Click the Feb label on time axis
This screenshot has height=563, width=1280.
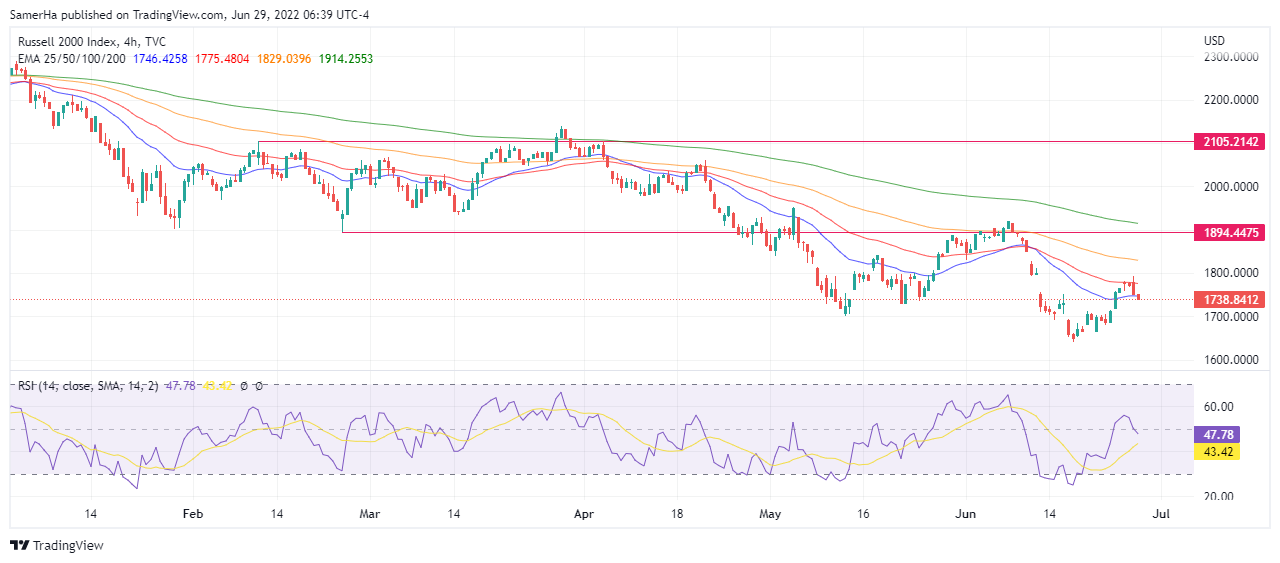tap(193, 513)
